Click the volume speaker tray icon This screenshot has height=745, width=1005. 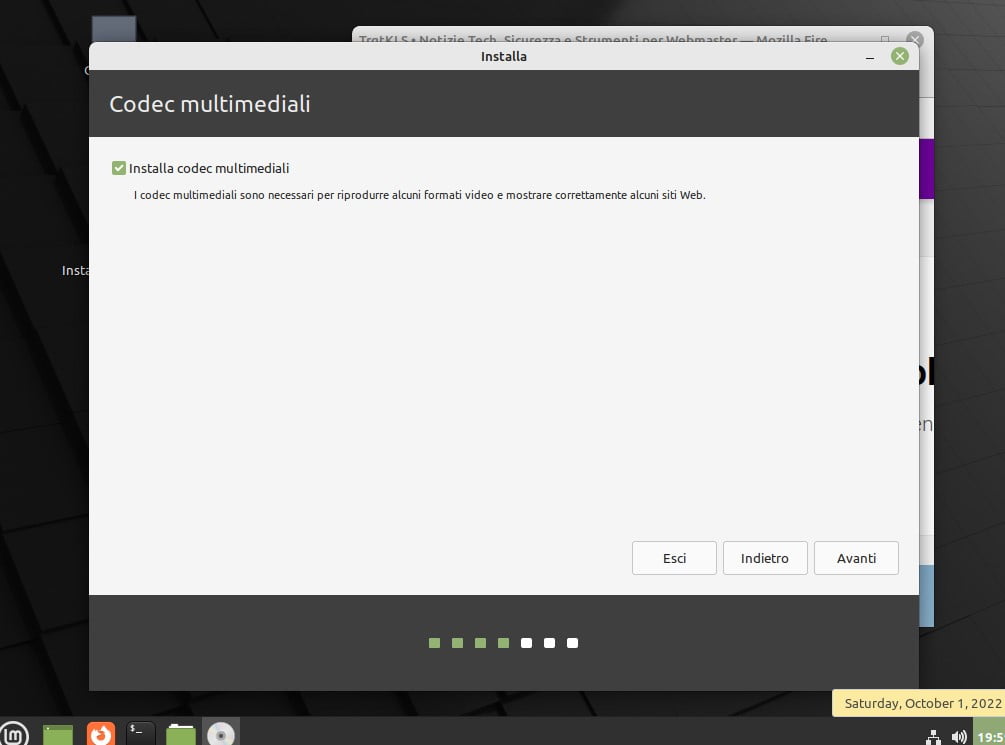tap(959, 736)
